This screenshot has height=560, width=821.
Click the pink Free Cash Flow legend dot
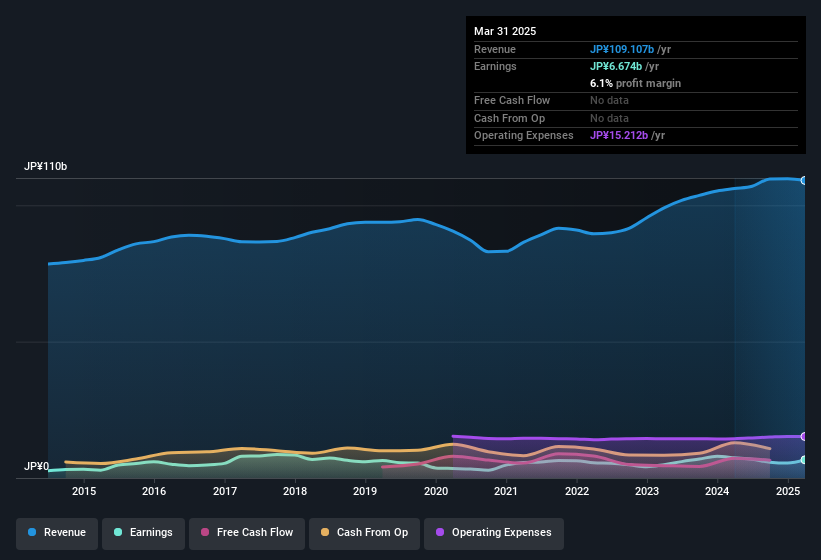pyautogui.click(x=205, y=532)
